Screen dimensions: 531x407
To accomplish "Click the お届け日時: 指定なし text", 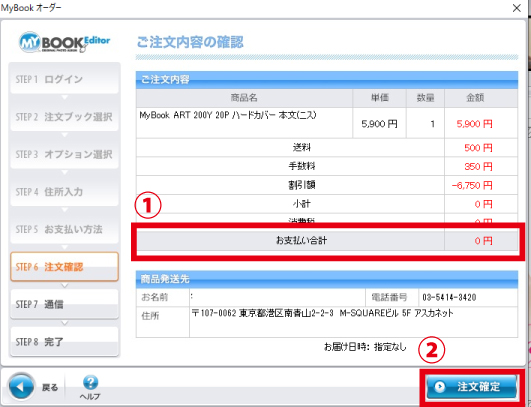I will click(365, 347).
